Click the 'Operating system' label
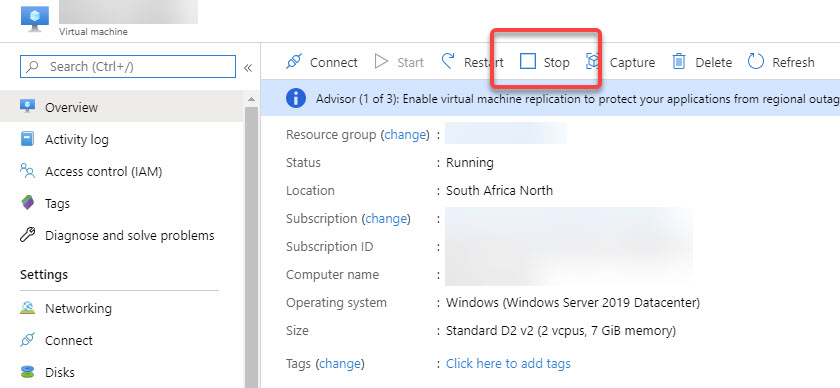Screen dimensions: 840x388 pyautogui.click(x=336, y=303)
